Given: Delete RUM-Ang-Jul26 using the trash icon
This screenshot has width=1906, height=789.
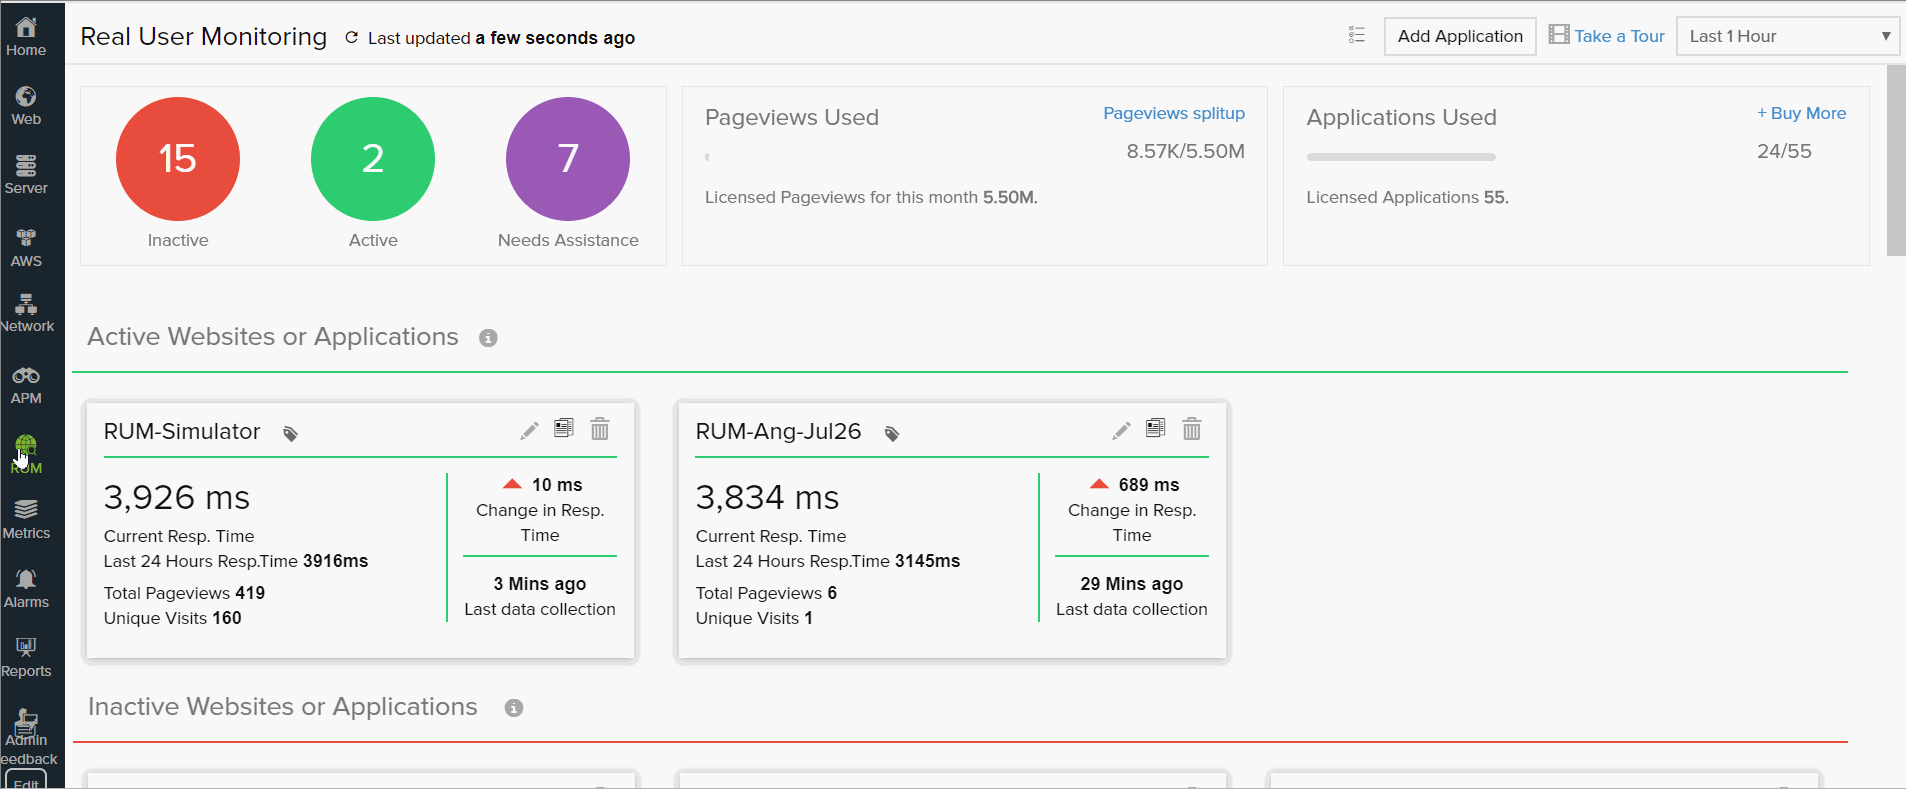Looking at the screenshot, I should [x=1191, y=429].
